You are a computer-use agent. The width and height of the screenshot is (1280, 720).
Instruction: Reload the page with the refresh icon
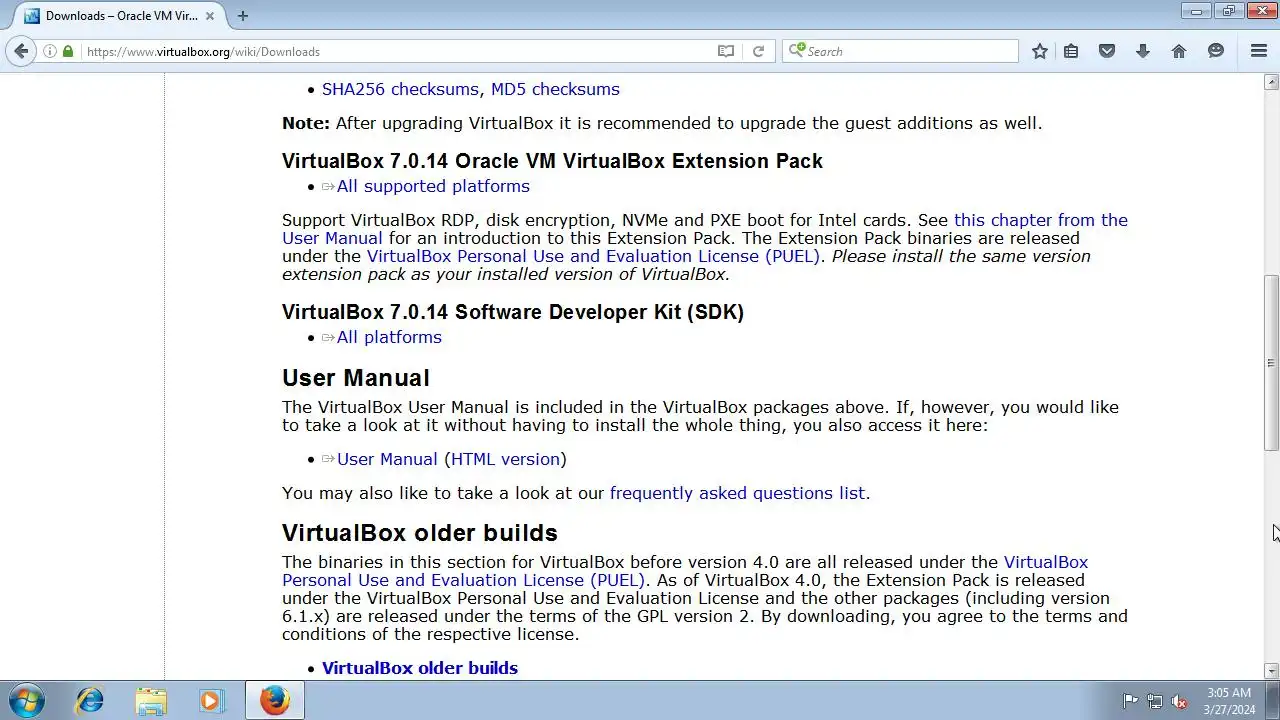pyautogui.click(x=758, y=51)
